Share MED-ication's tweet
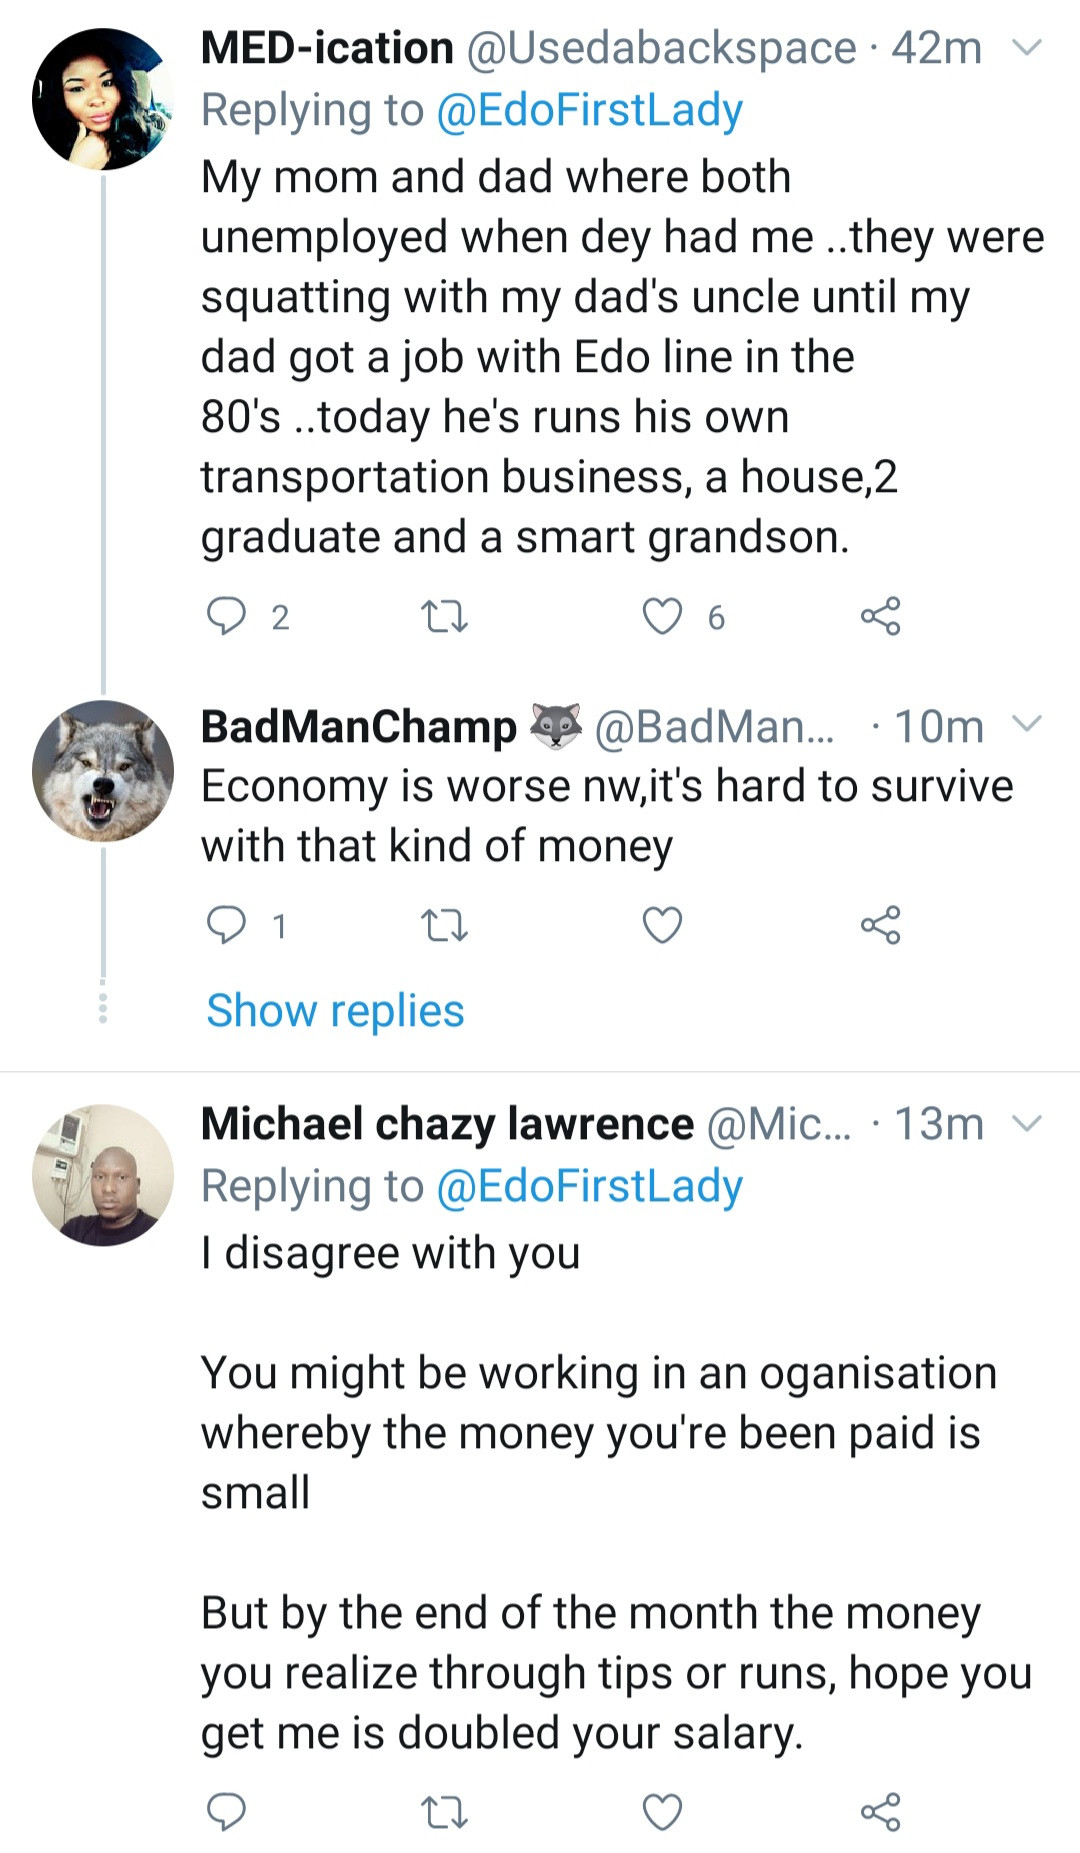The image size is (1080, 1853). [880, 617]
